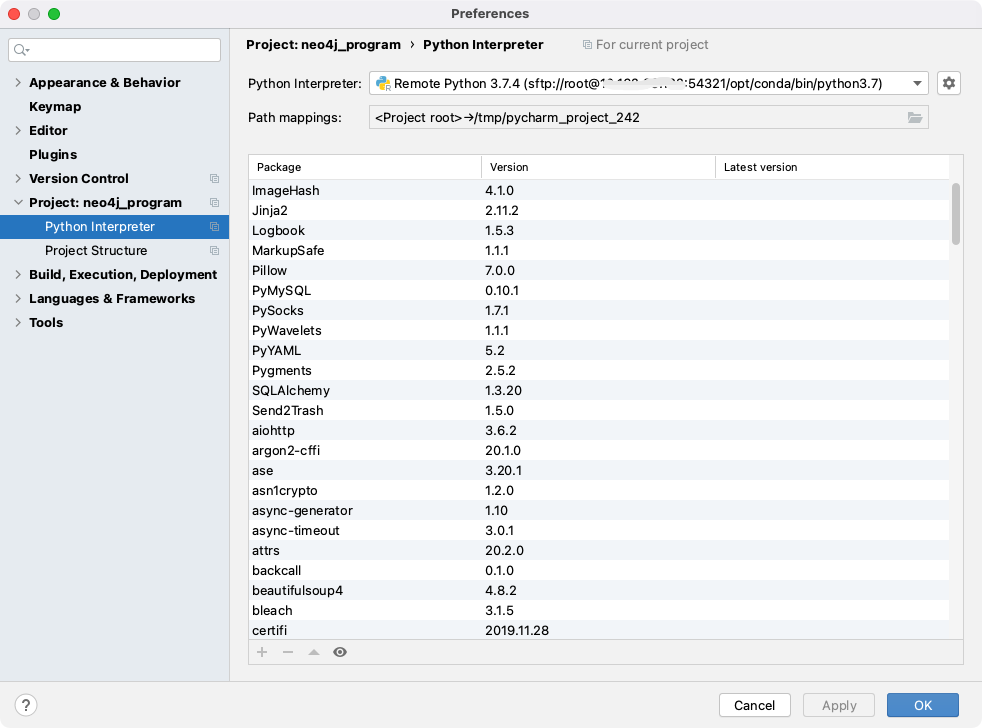
Task: Select the attrs package row
Action: (599, 551)
